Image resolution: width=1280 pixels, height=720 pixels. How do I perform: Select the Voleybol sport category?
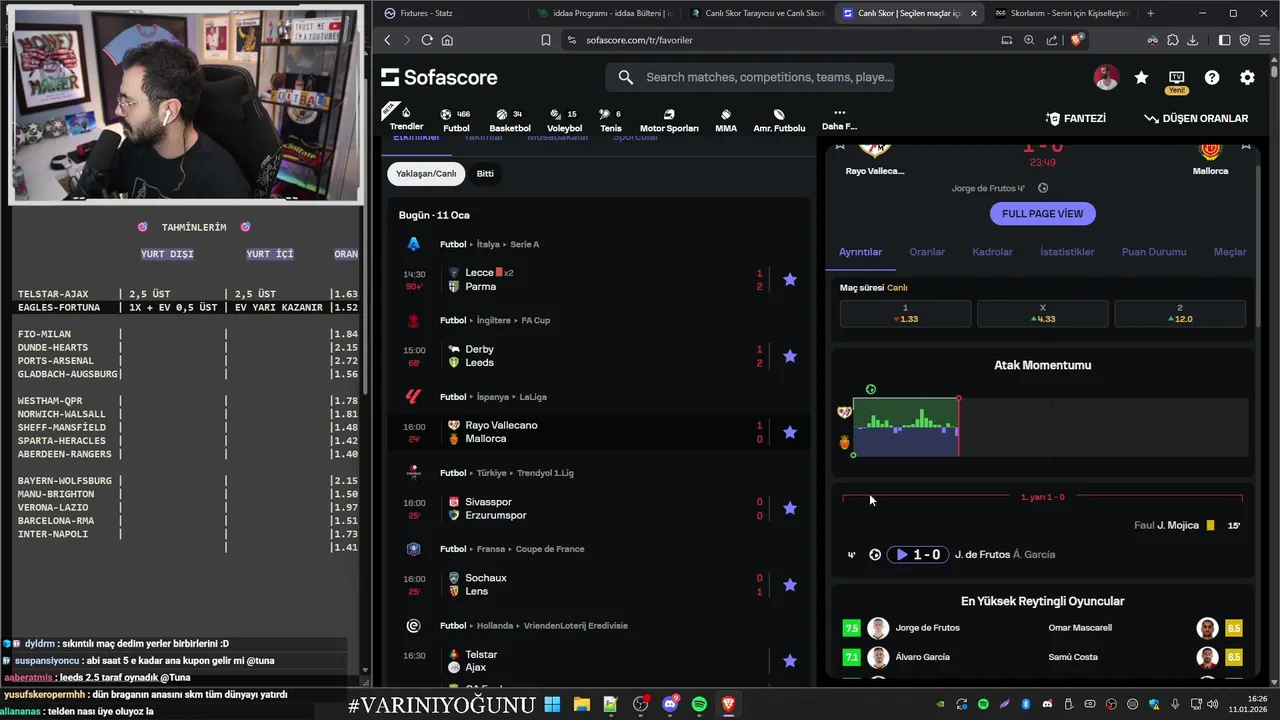click(x=564, y=120)
